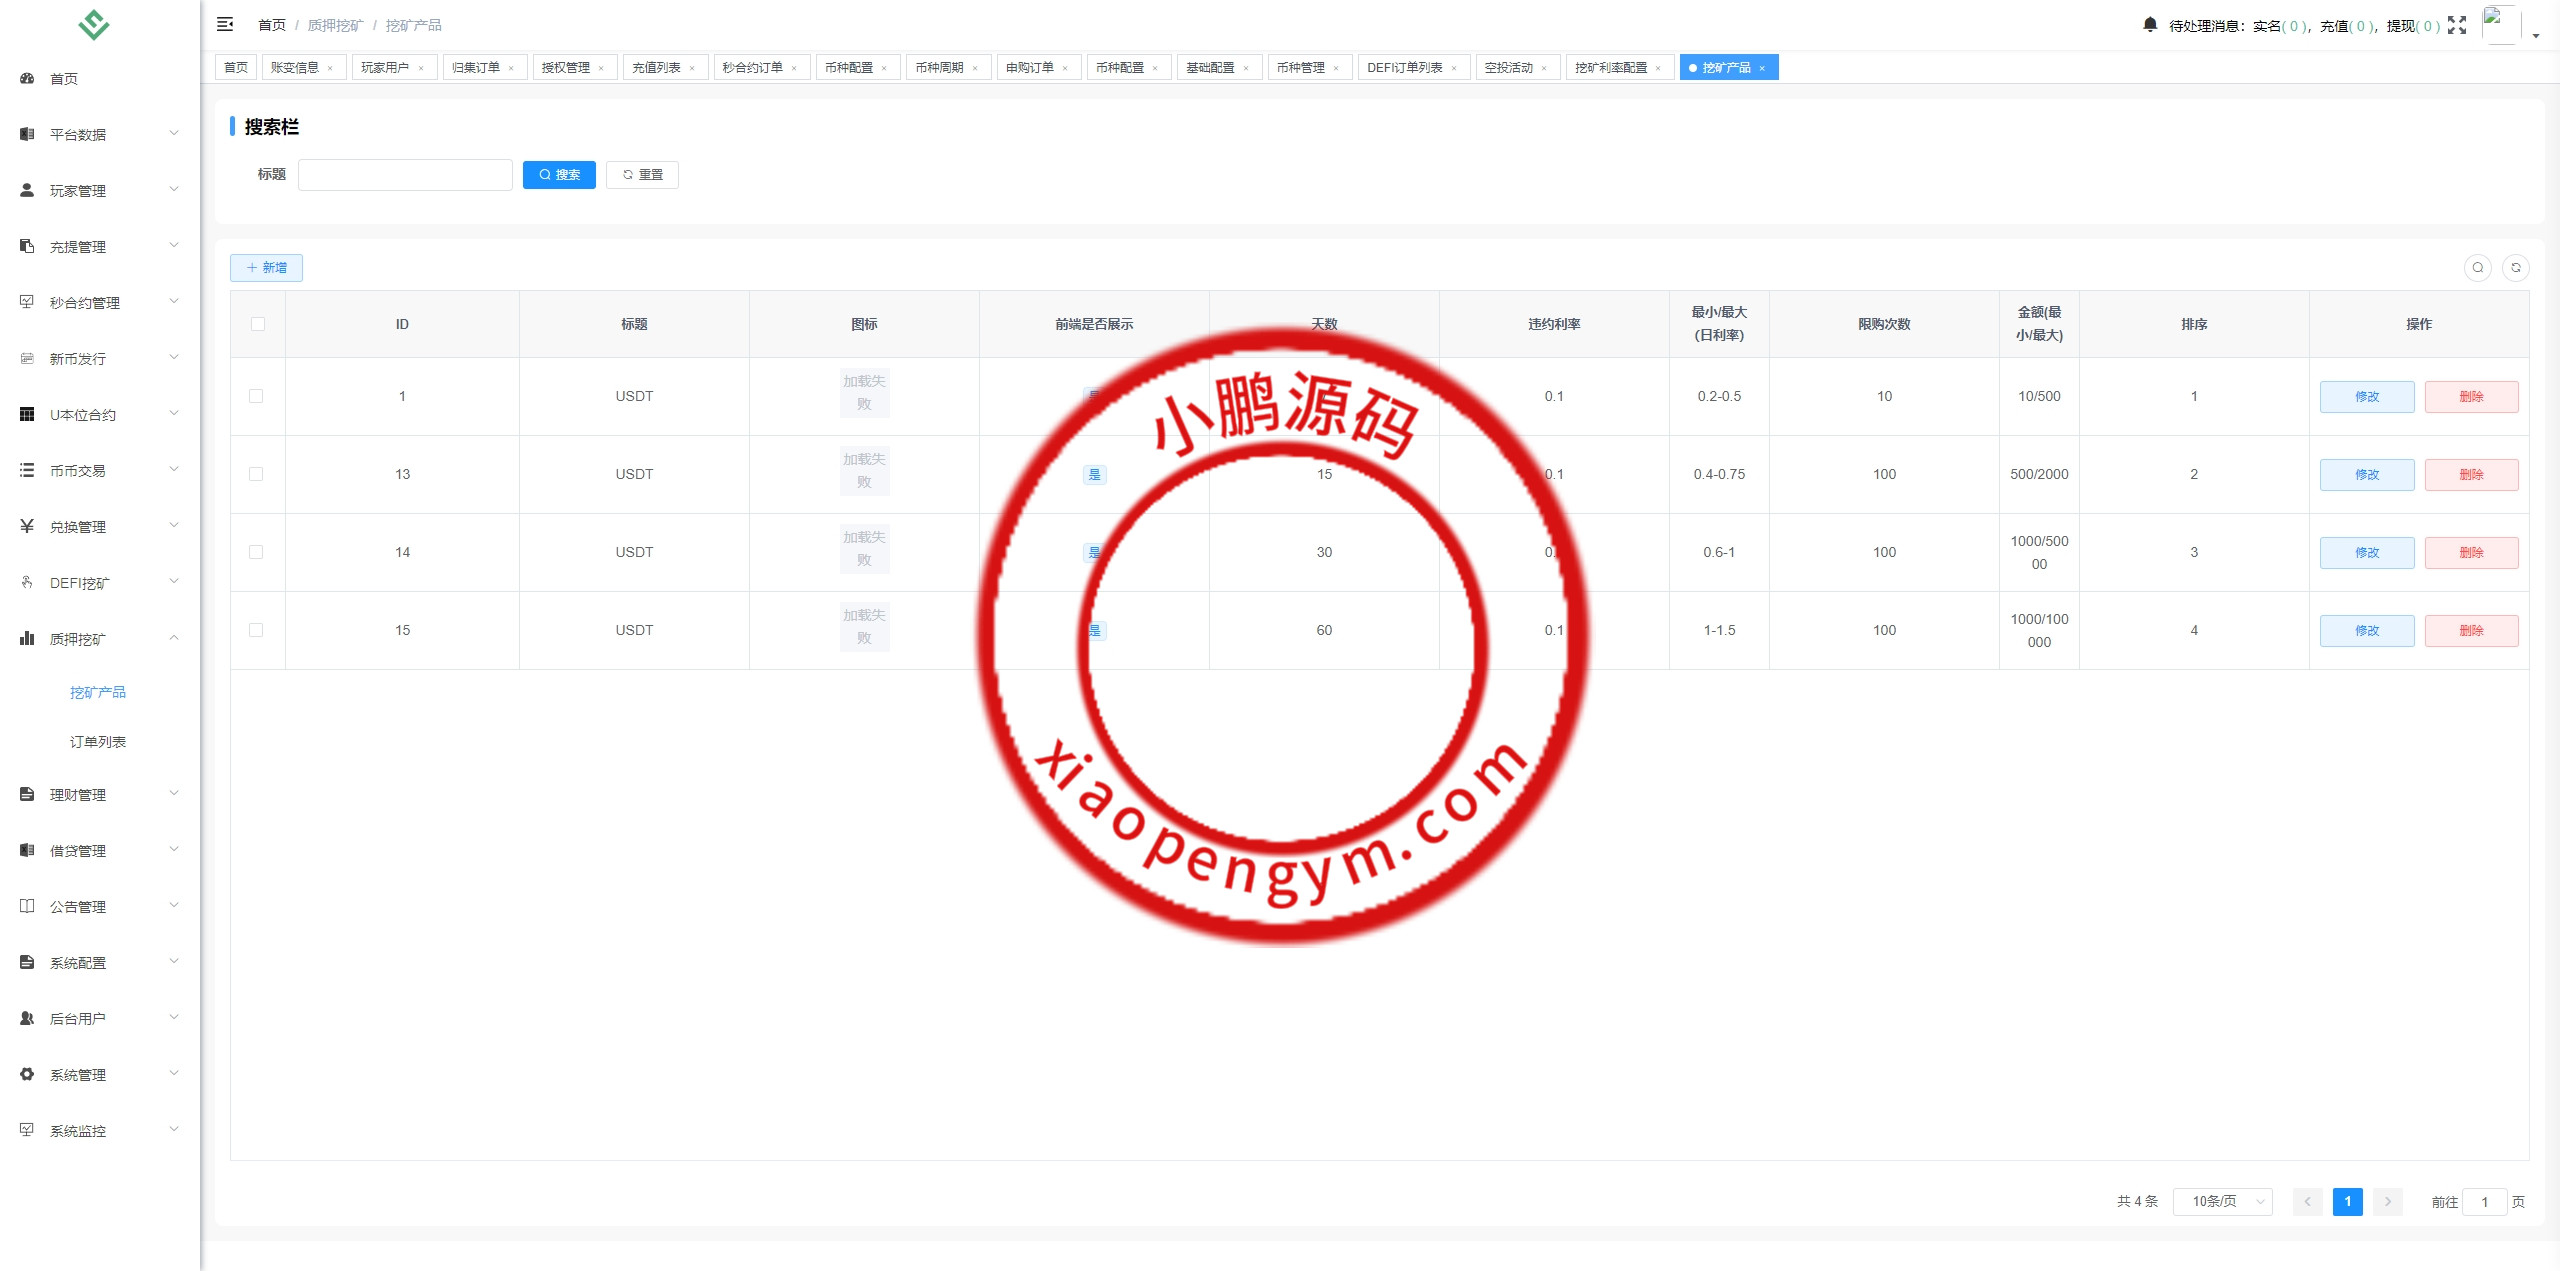The image size is (2560, 1271).
Task: Click the blue 搜索 button
Action: pos(559,174)
